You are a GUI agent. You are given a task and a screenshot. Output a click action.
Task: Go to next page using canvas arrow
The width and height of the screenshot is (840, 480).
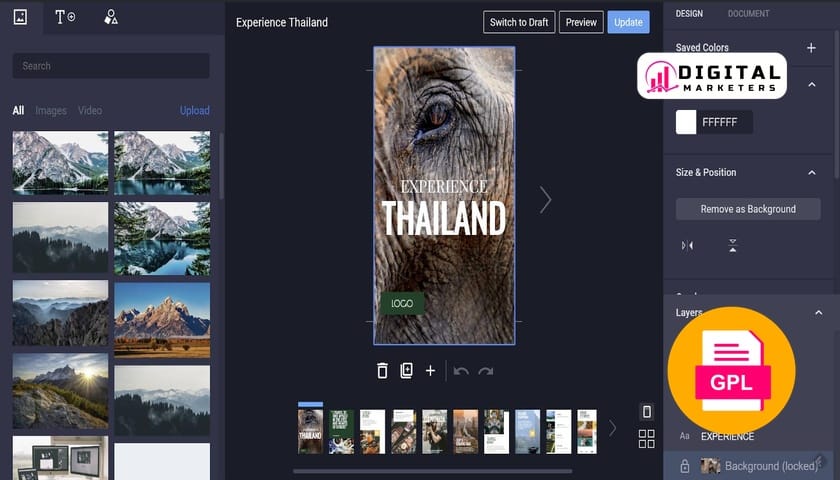(545, 200)
